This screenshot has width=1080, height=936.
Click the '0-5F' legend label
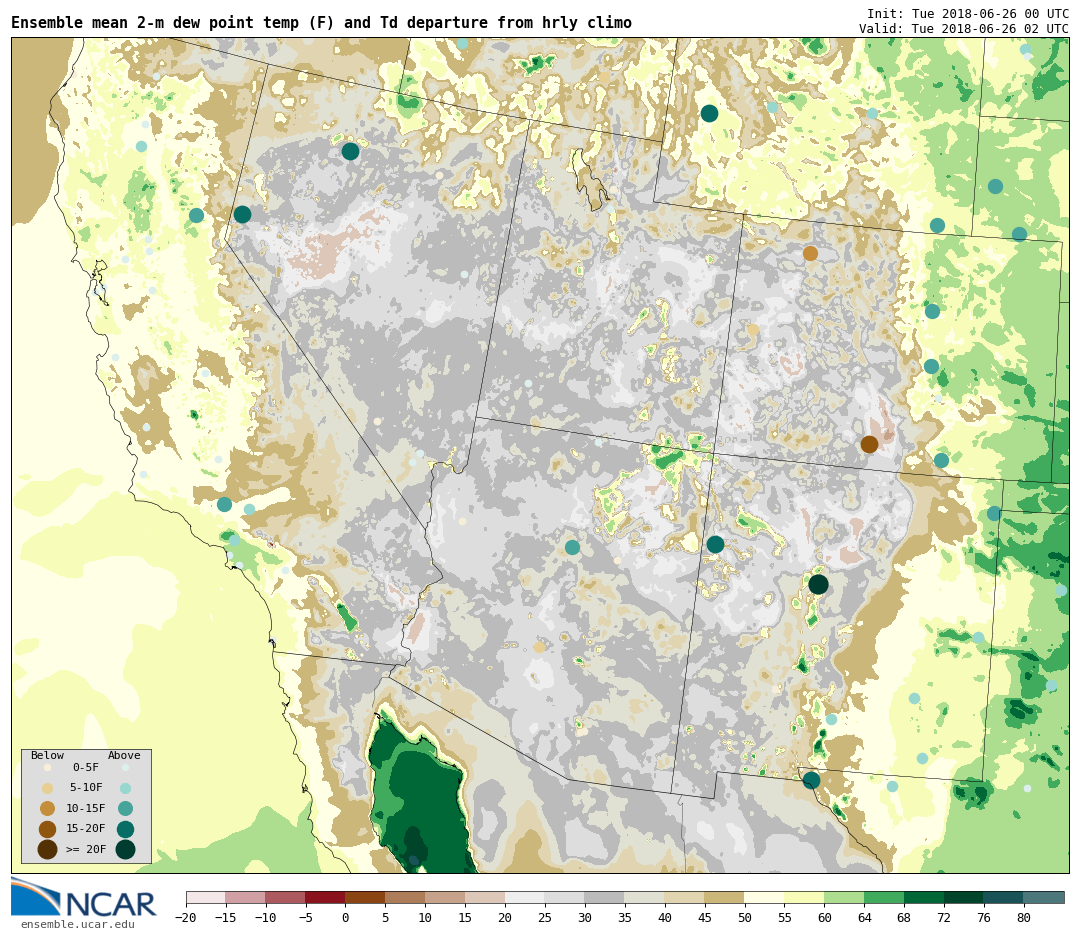(x=86, y=767)
